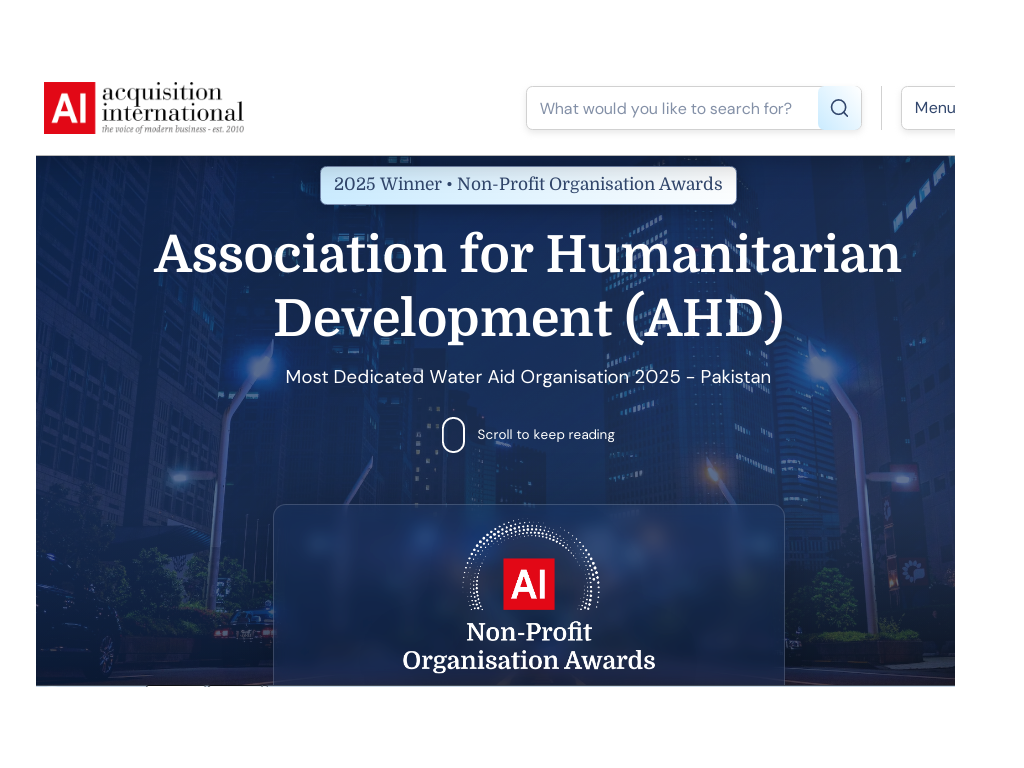Screen dimensions: 1024x768
Task: Click the red AI logo in header
Action: coord(69,108)
